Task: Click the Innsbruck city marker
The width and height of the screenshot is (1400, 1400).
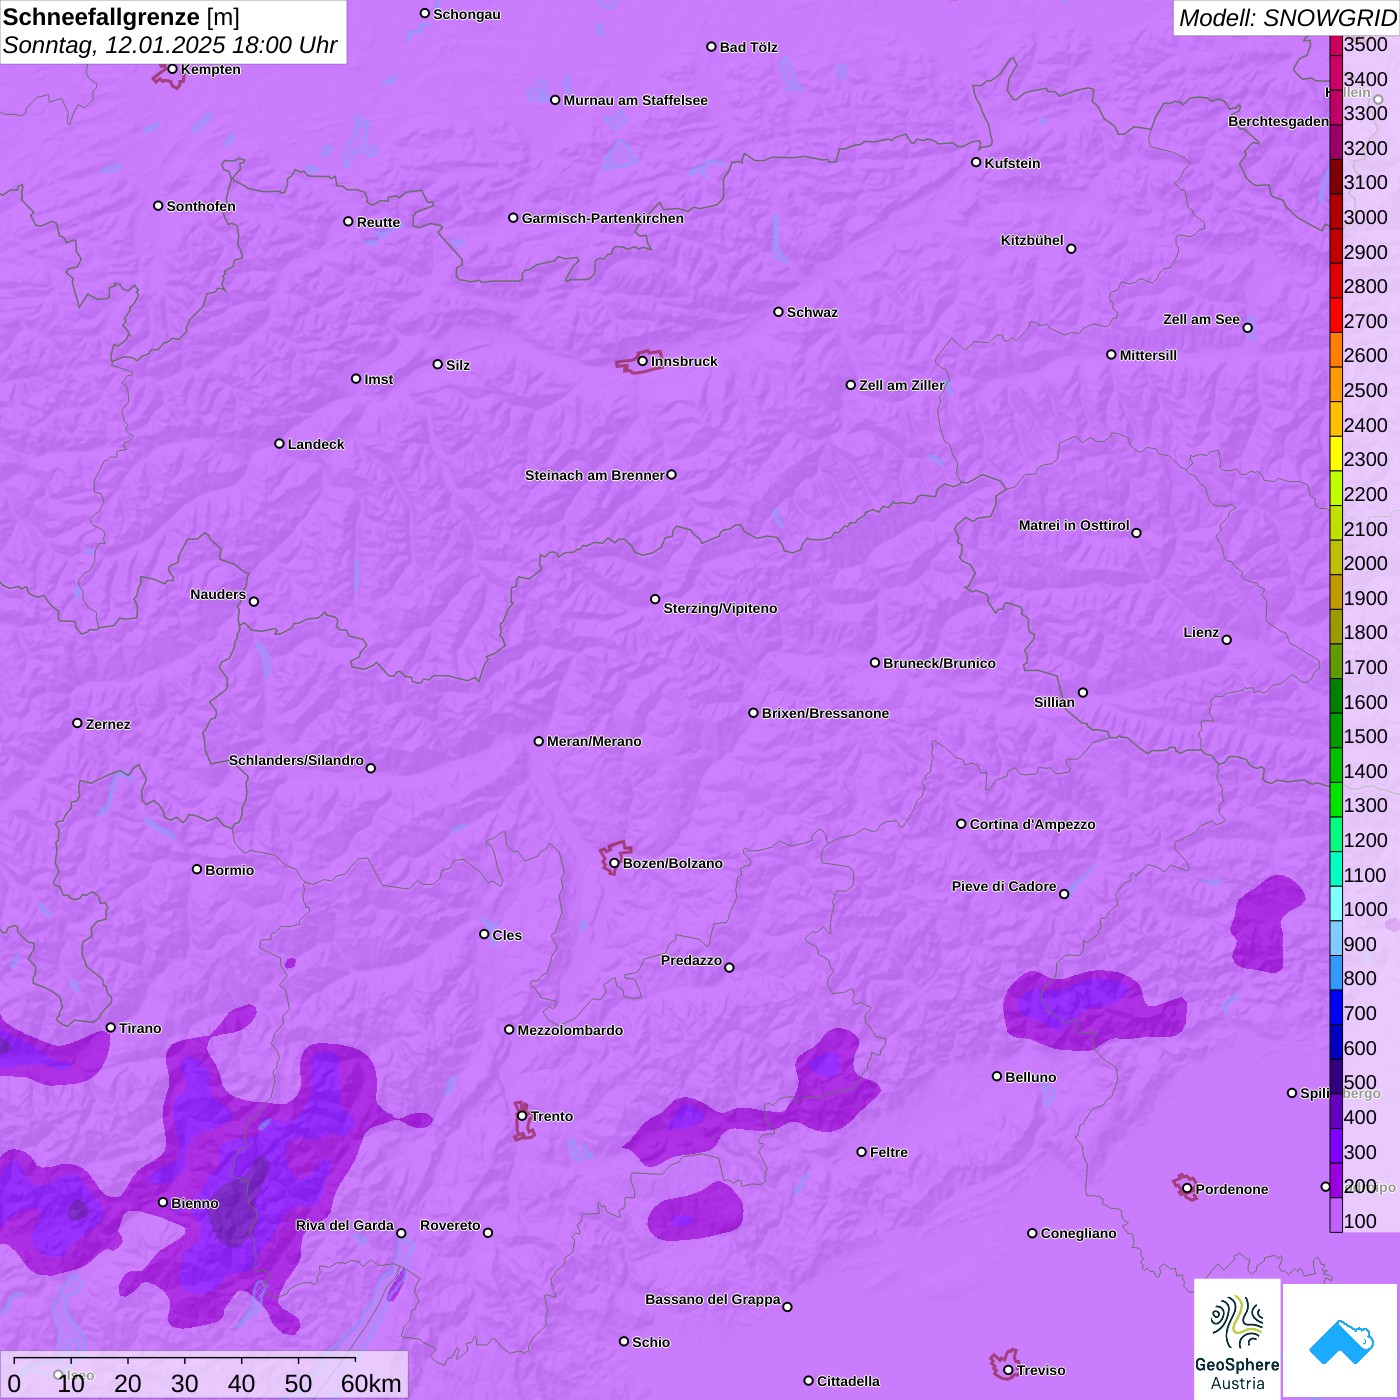Action: [642, 361]
